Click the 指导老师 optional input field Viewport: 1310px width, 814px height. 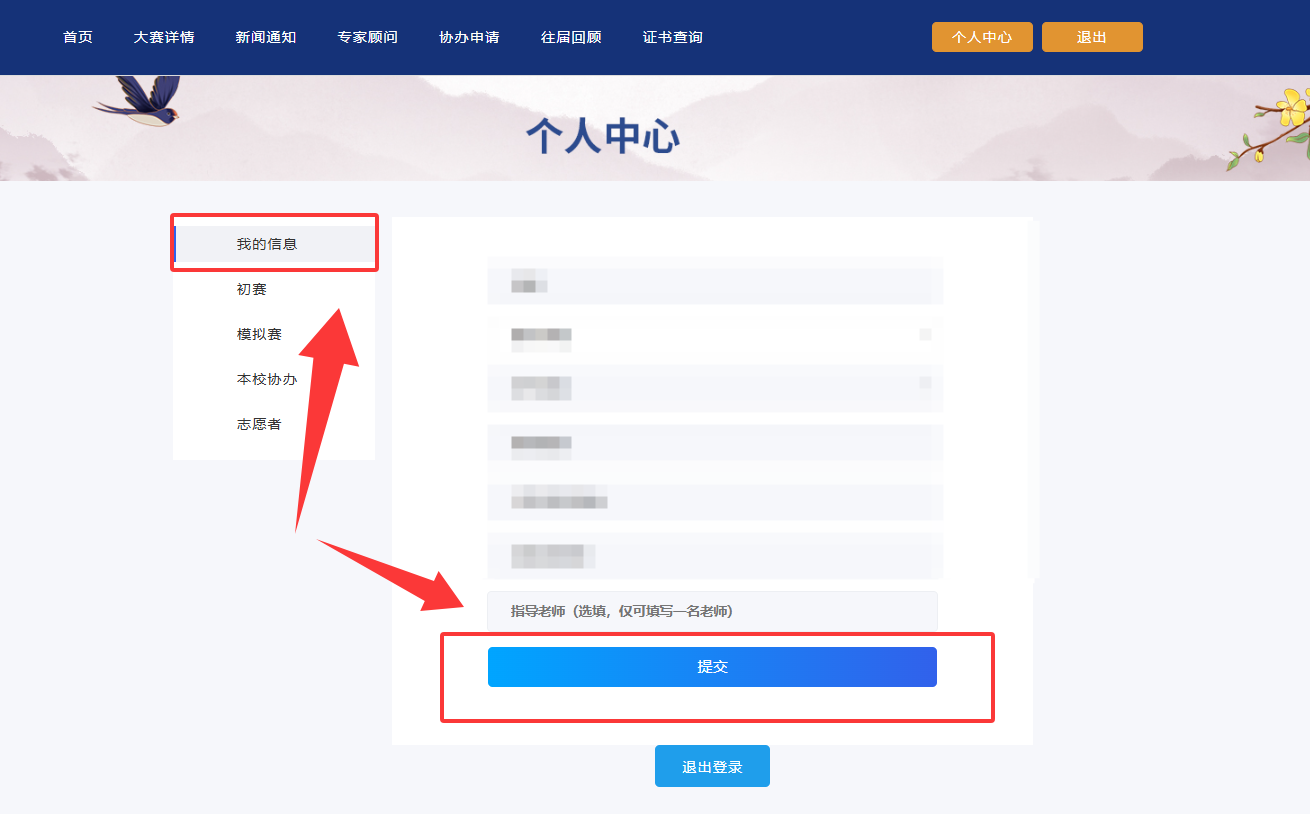712,611
